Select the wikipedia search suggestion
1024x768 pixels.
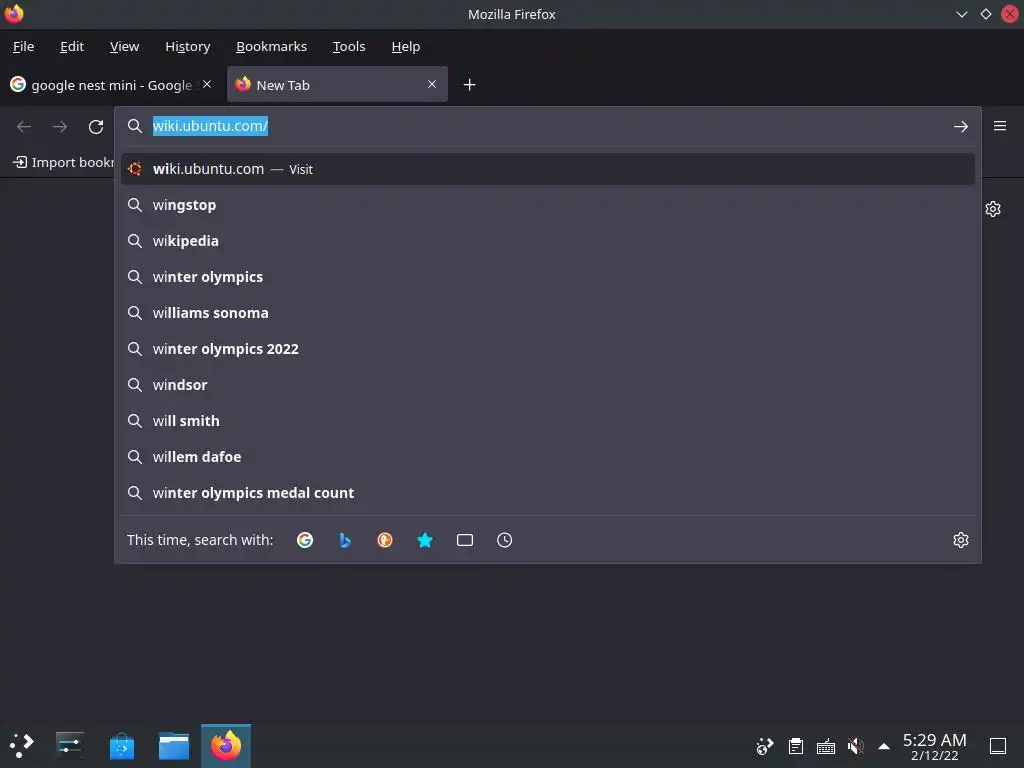click(547, 241)
